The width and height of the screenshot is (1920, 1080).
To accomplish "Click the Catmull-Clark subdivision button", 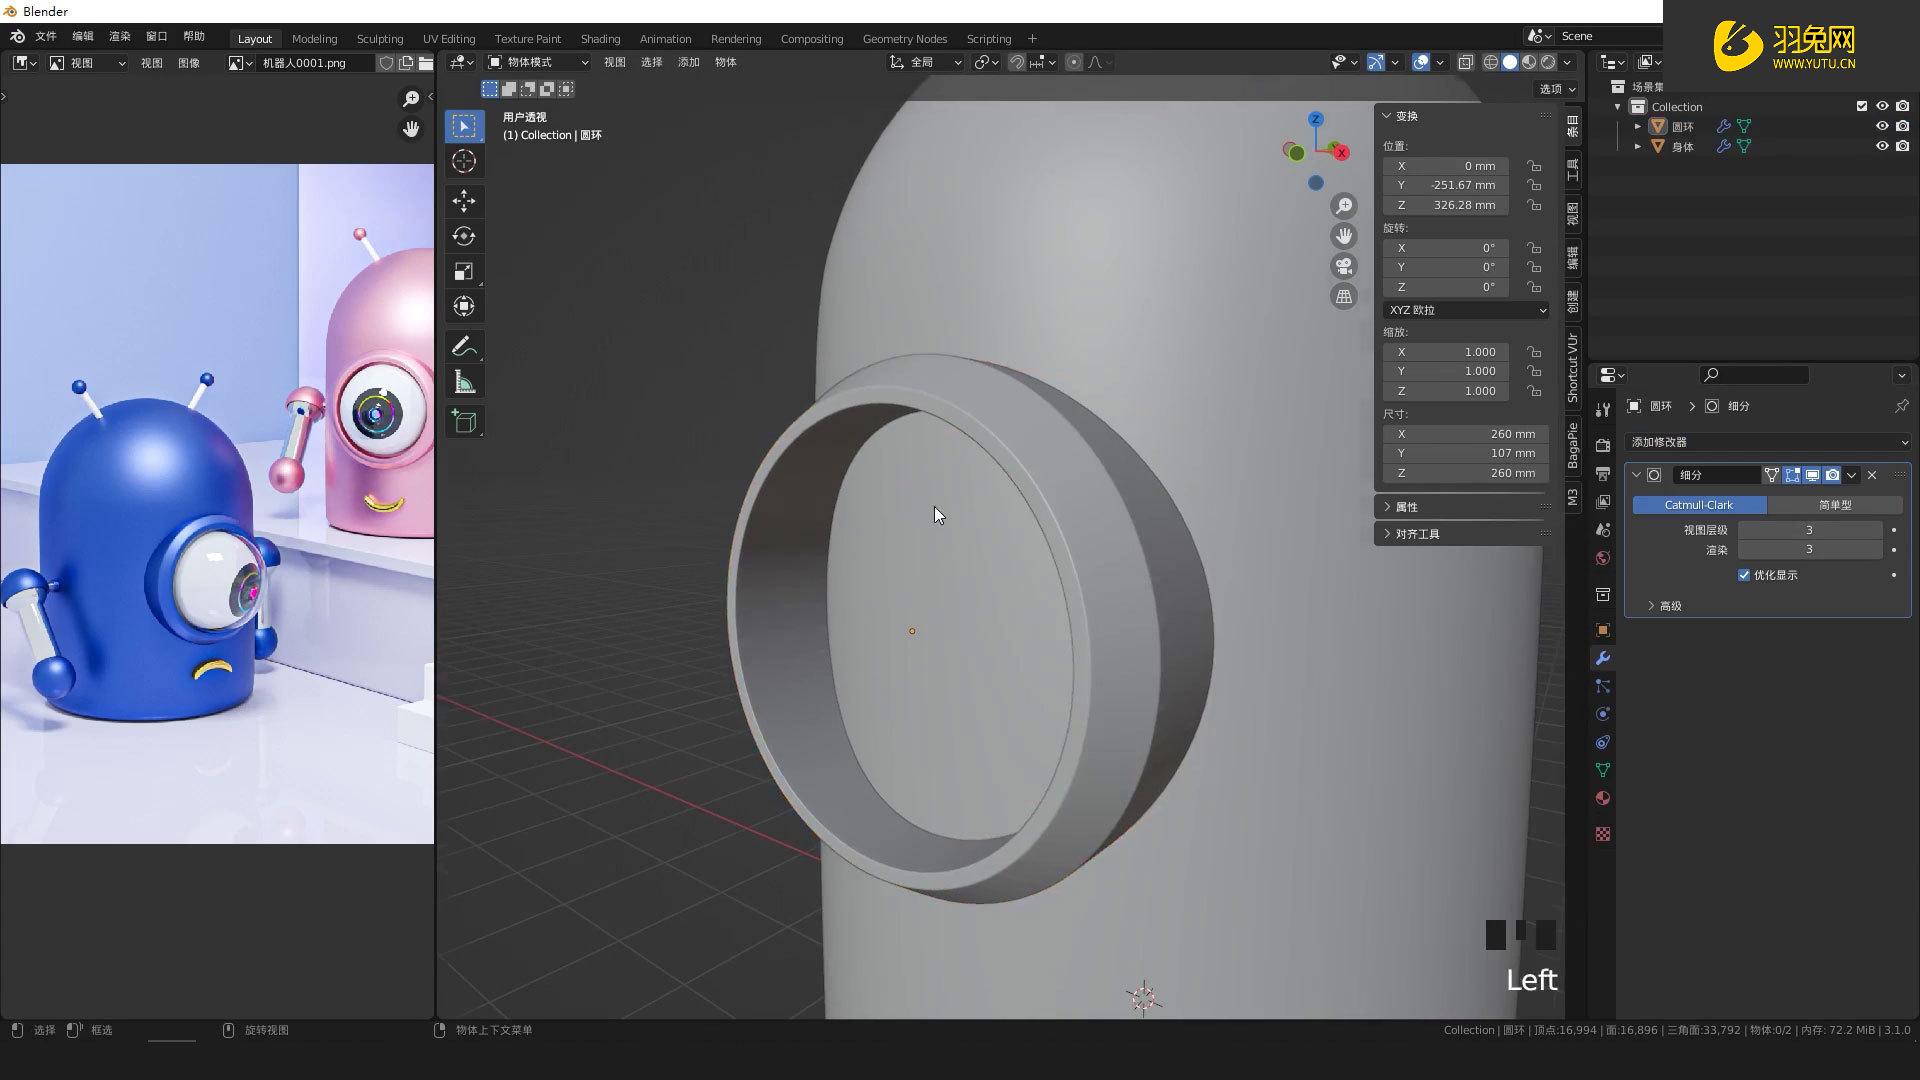I will click(1697, 504).
